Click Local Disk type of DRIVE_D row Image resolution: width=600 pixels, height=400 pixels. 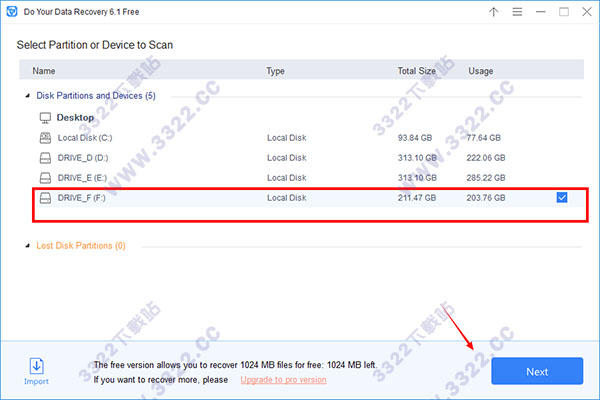[287, 158]
